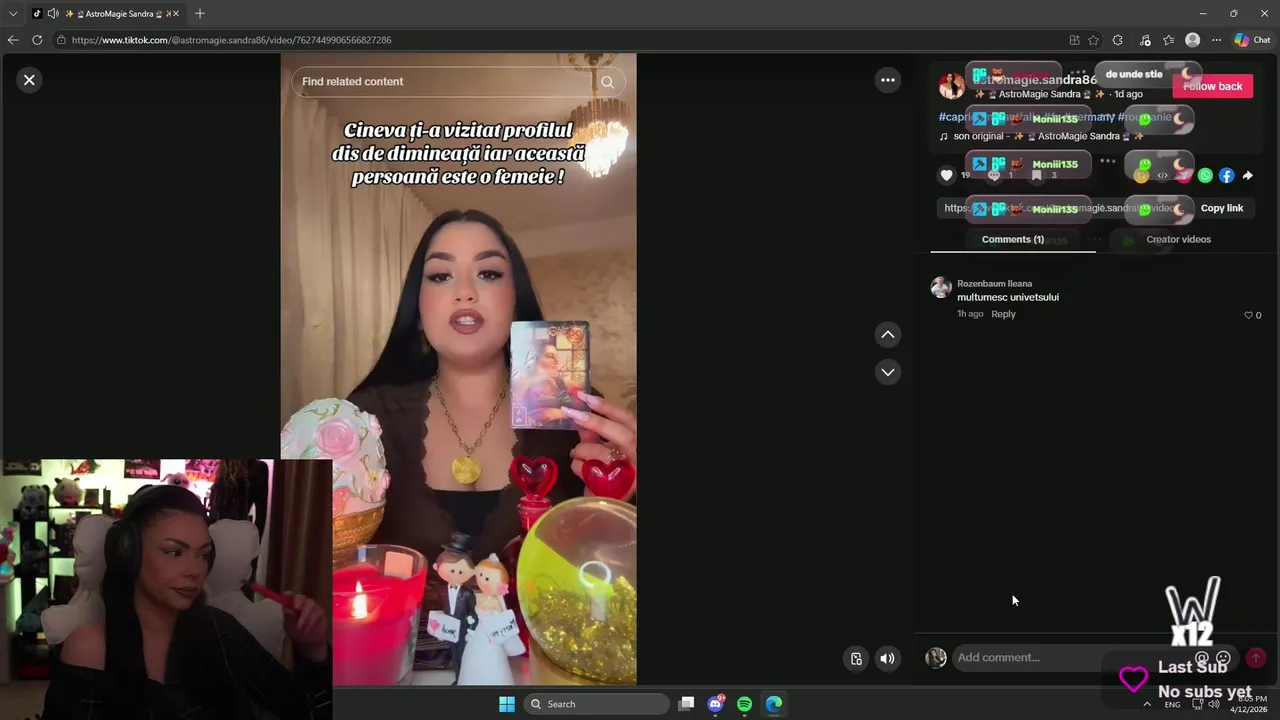
Task: Open Spotify from the taskbar
Action: pyautogui.click(x=744, y=704)
